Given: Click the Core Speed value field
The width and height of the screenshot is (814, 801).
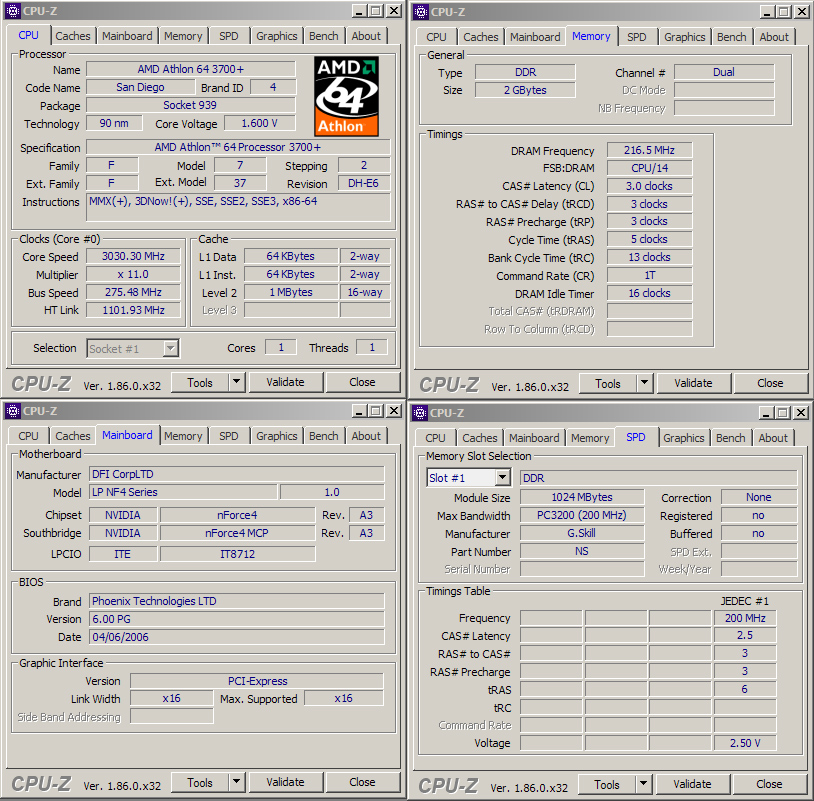Looking at the screenshot, I should point(133,256).
